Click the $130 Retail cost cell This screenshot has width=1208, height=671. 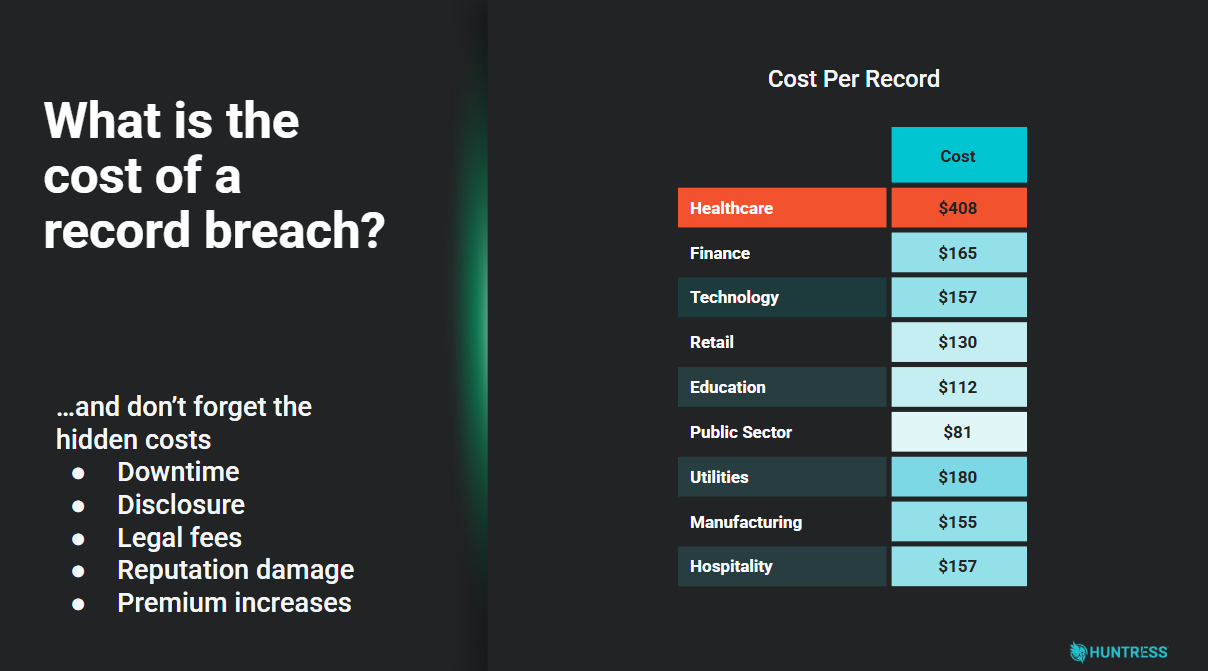pyautogui.click(x=959, y=342)
